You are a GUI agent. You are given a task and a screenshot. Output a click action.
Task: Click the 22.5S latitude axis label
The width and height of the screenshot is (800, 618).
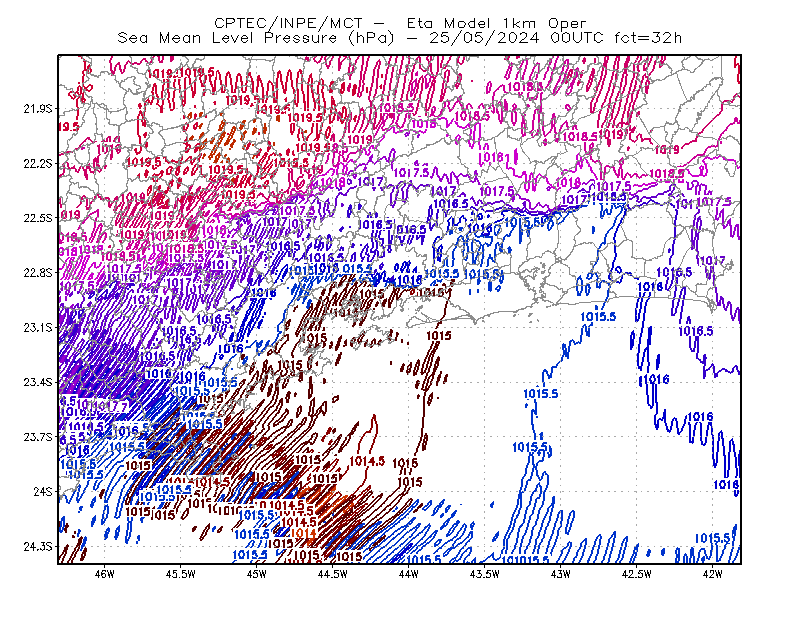pos(38,218)
